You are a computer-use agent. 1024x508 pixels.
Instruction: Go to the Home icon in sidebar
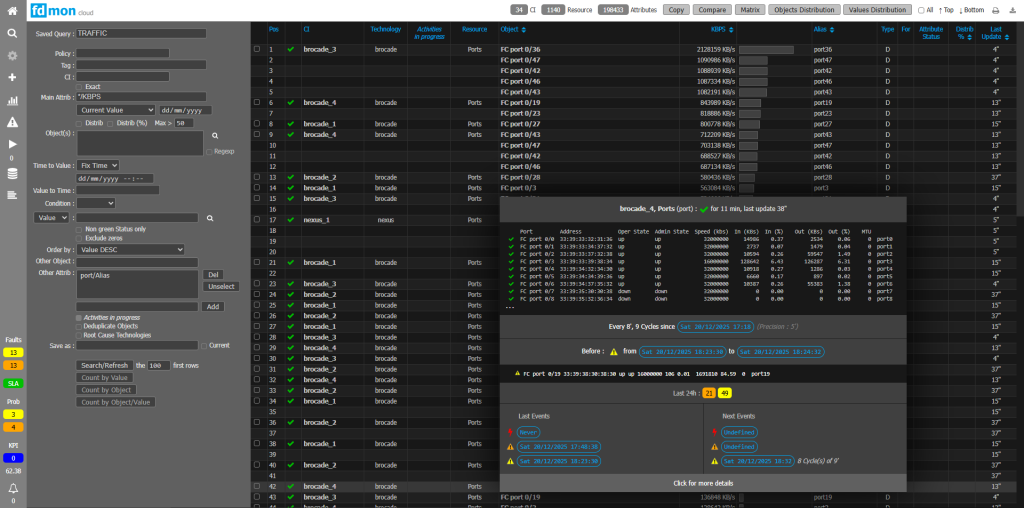(13, 9)
